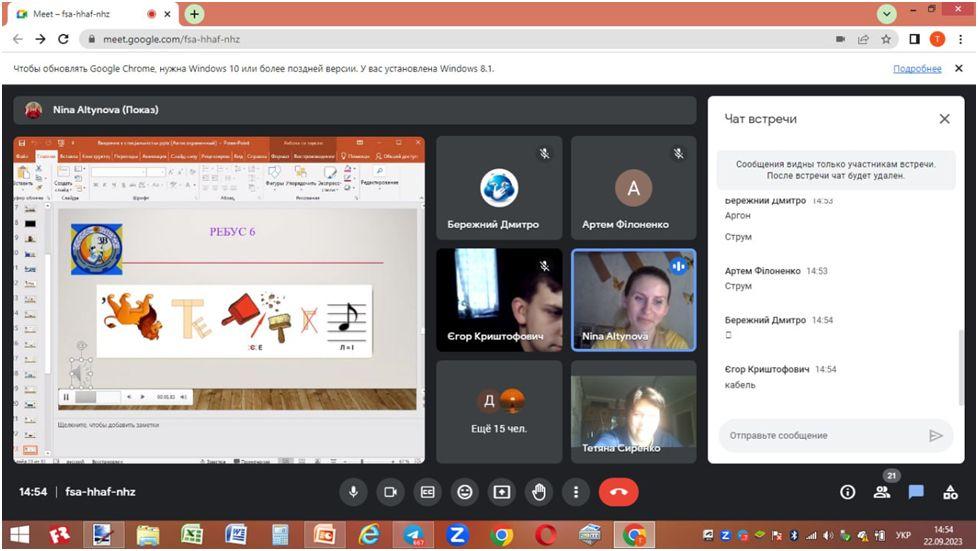The image size is (978, 551).
Task: Click volume icon in slide audio player
Action: 183,397
